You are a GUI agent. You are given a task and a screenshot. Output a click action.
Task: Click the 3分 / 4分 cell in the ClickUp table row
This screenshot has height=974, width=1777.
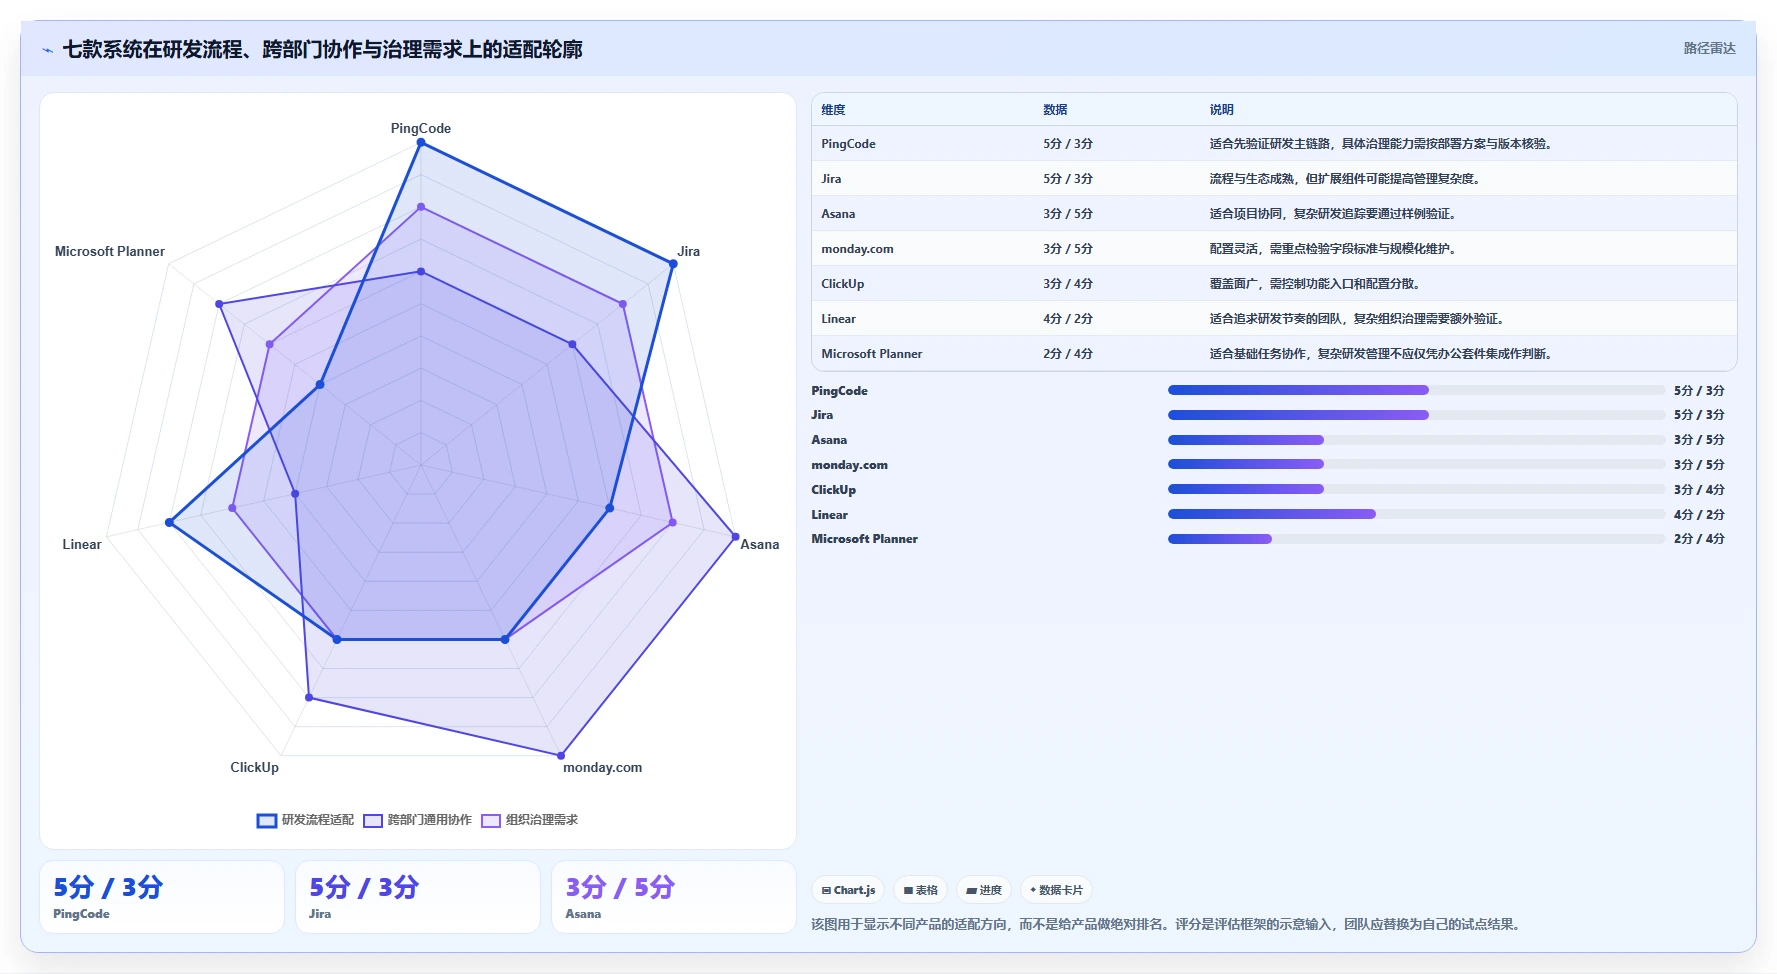tap(1068, 284)
